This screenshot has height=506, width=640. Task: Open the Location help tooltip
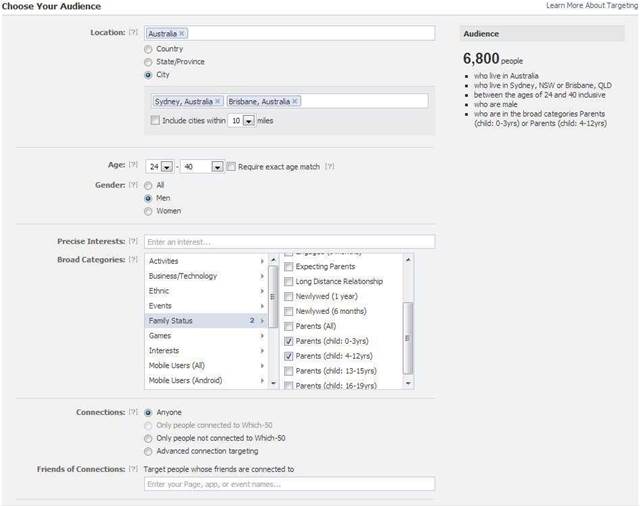[133, 32]
